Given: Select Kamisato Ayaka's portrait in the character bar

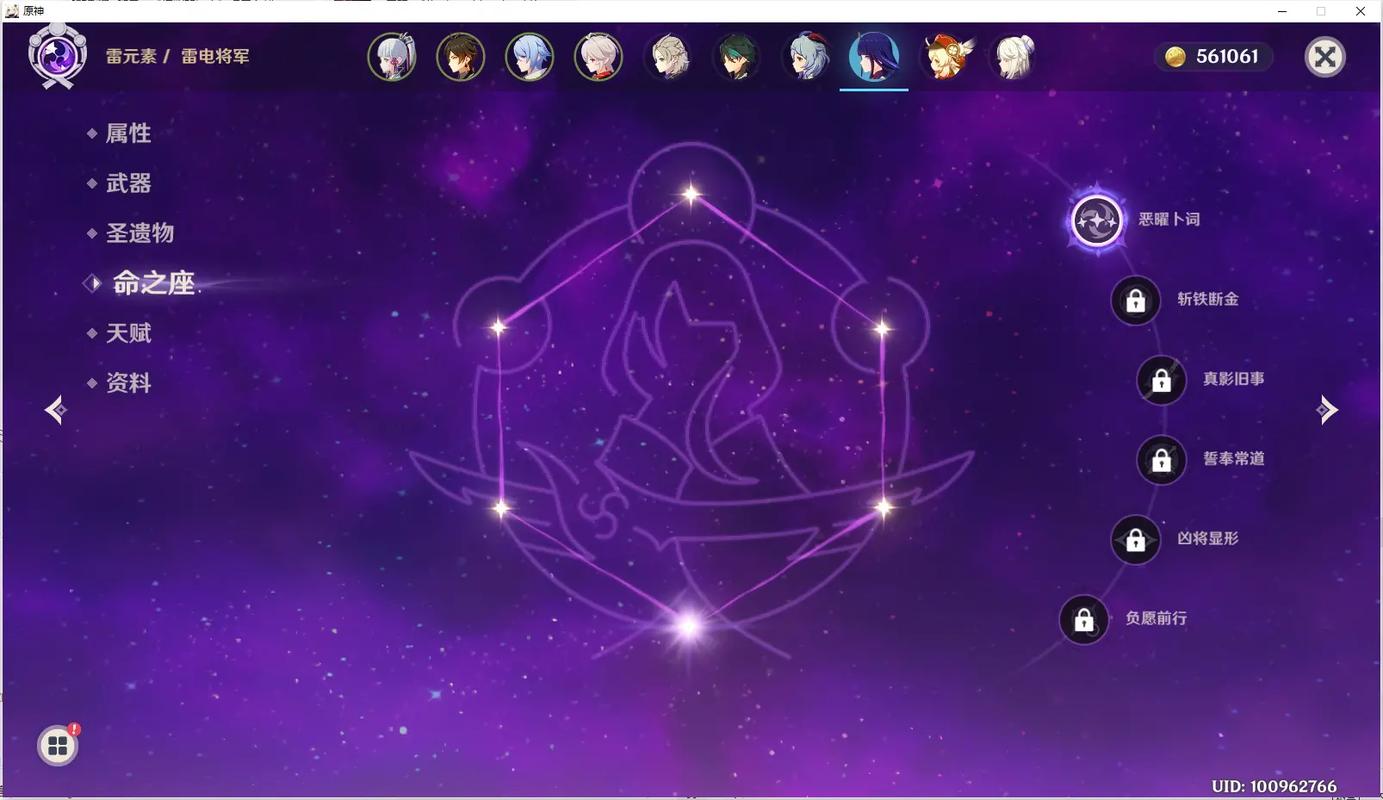Looking at the screenshot, I should [x=392, y=57].
